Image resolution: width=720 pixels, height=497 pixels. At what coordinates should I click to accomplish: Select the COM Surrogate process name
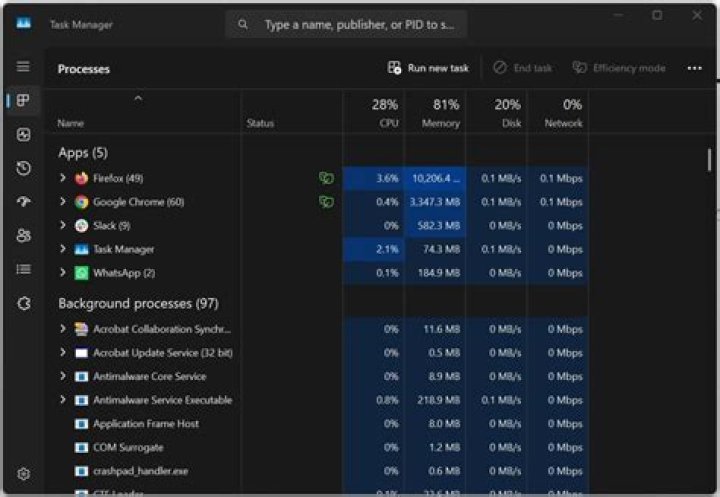point(128,447)
